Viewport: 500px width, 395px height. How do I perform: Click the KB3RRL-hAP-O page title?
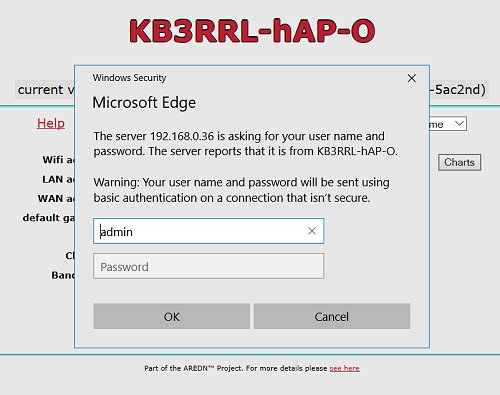click(x=252, y=31)
